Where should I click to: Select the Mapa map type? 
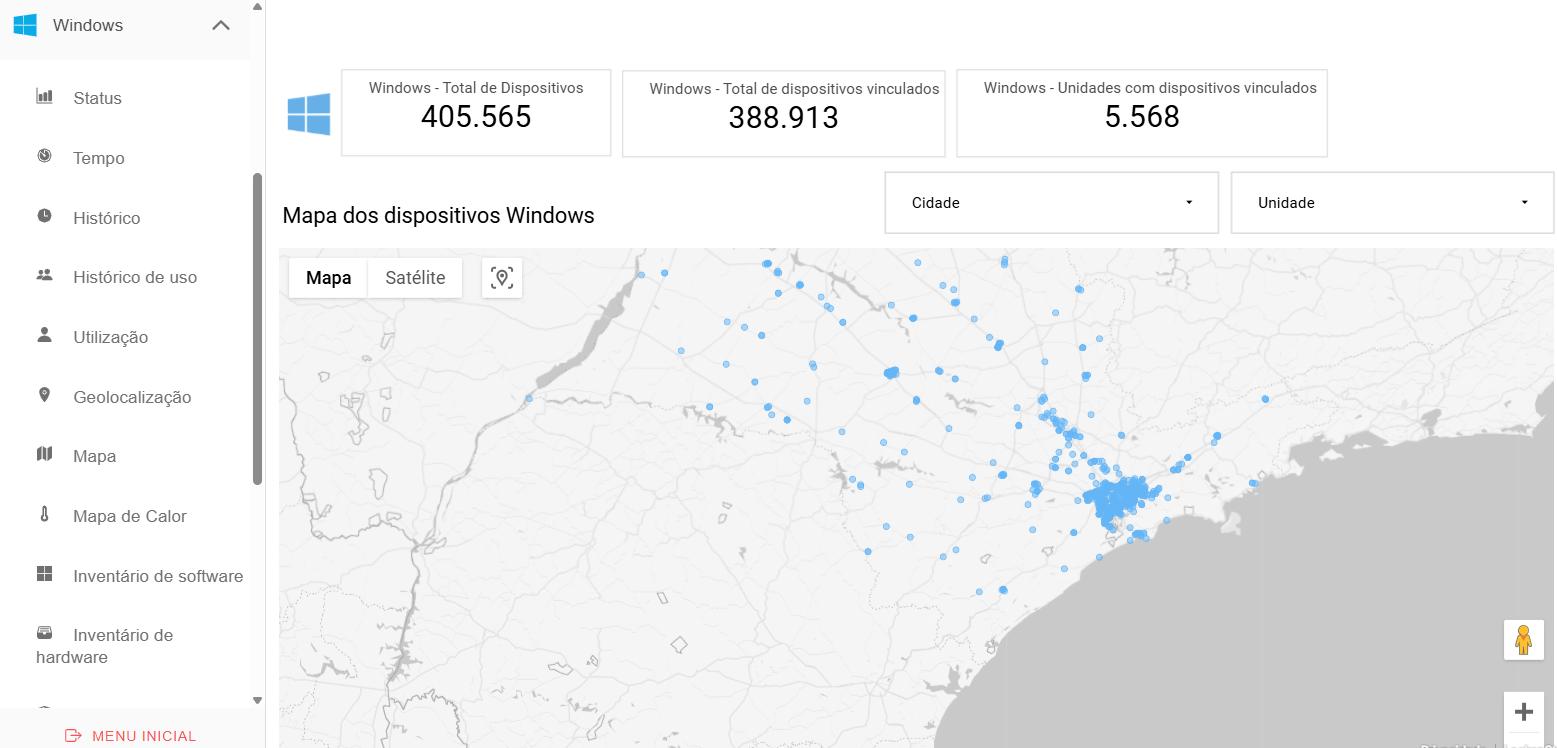coord(328,278)
